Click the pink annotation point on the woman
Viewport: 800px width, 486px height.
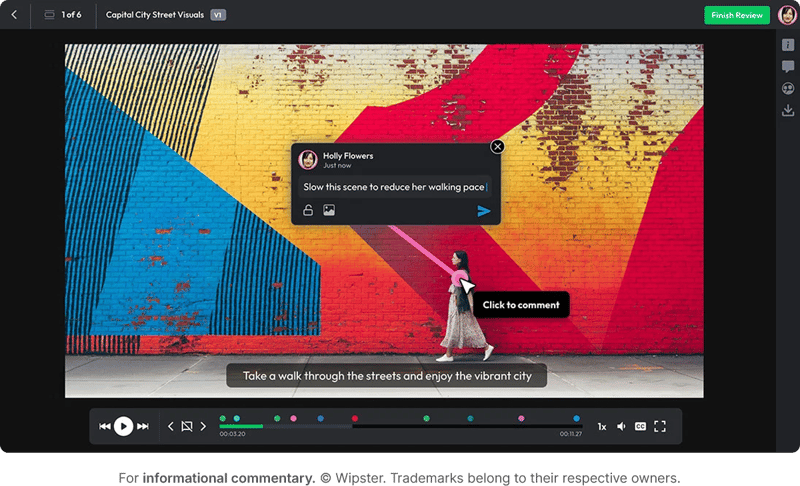point(459,278)
